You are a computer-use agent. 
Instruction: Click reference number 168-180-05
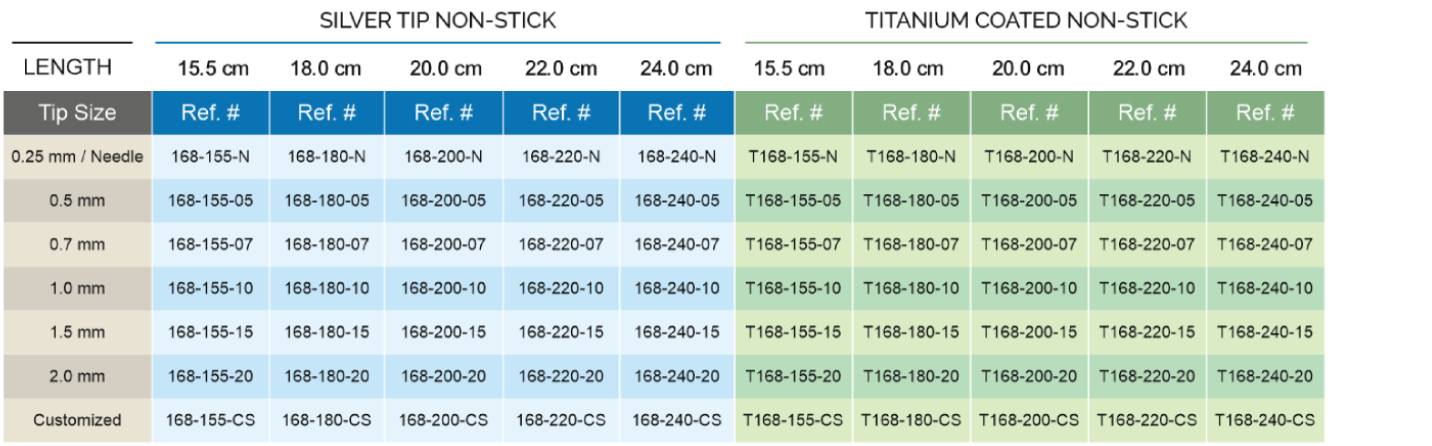click(x=327, y=200)
